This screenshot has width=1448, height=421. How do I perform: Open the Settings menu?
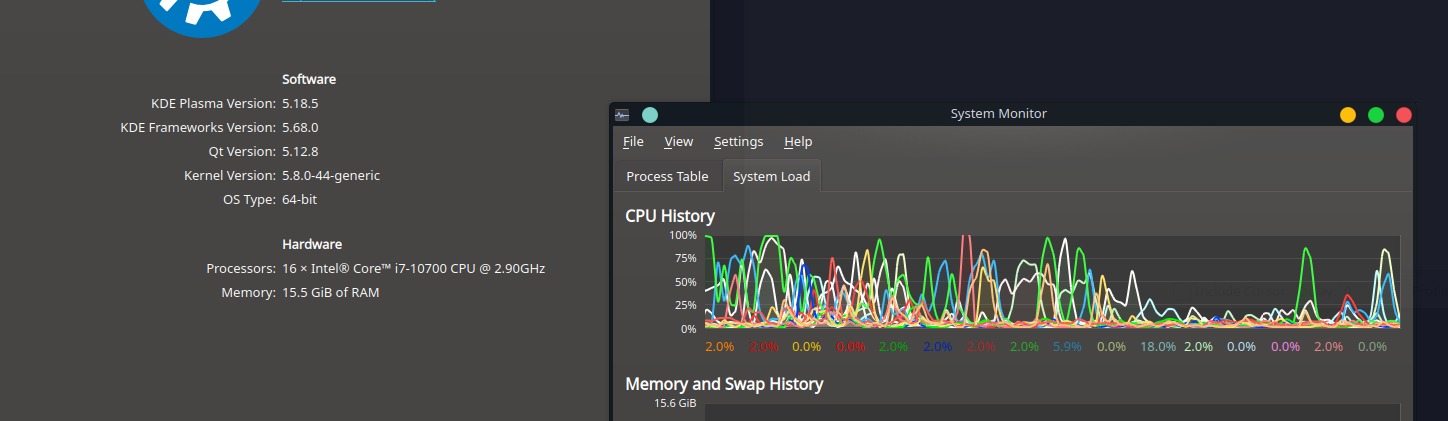pyautogui.click(x=738, y=142)
